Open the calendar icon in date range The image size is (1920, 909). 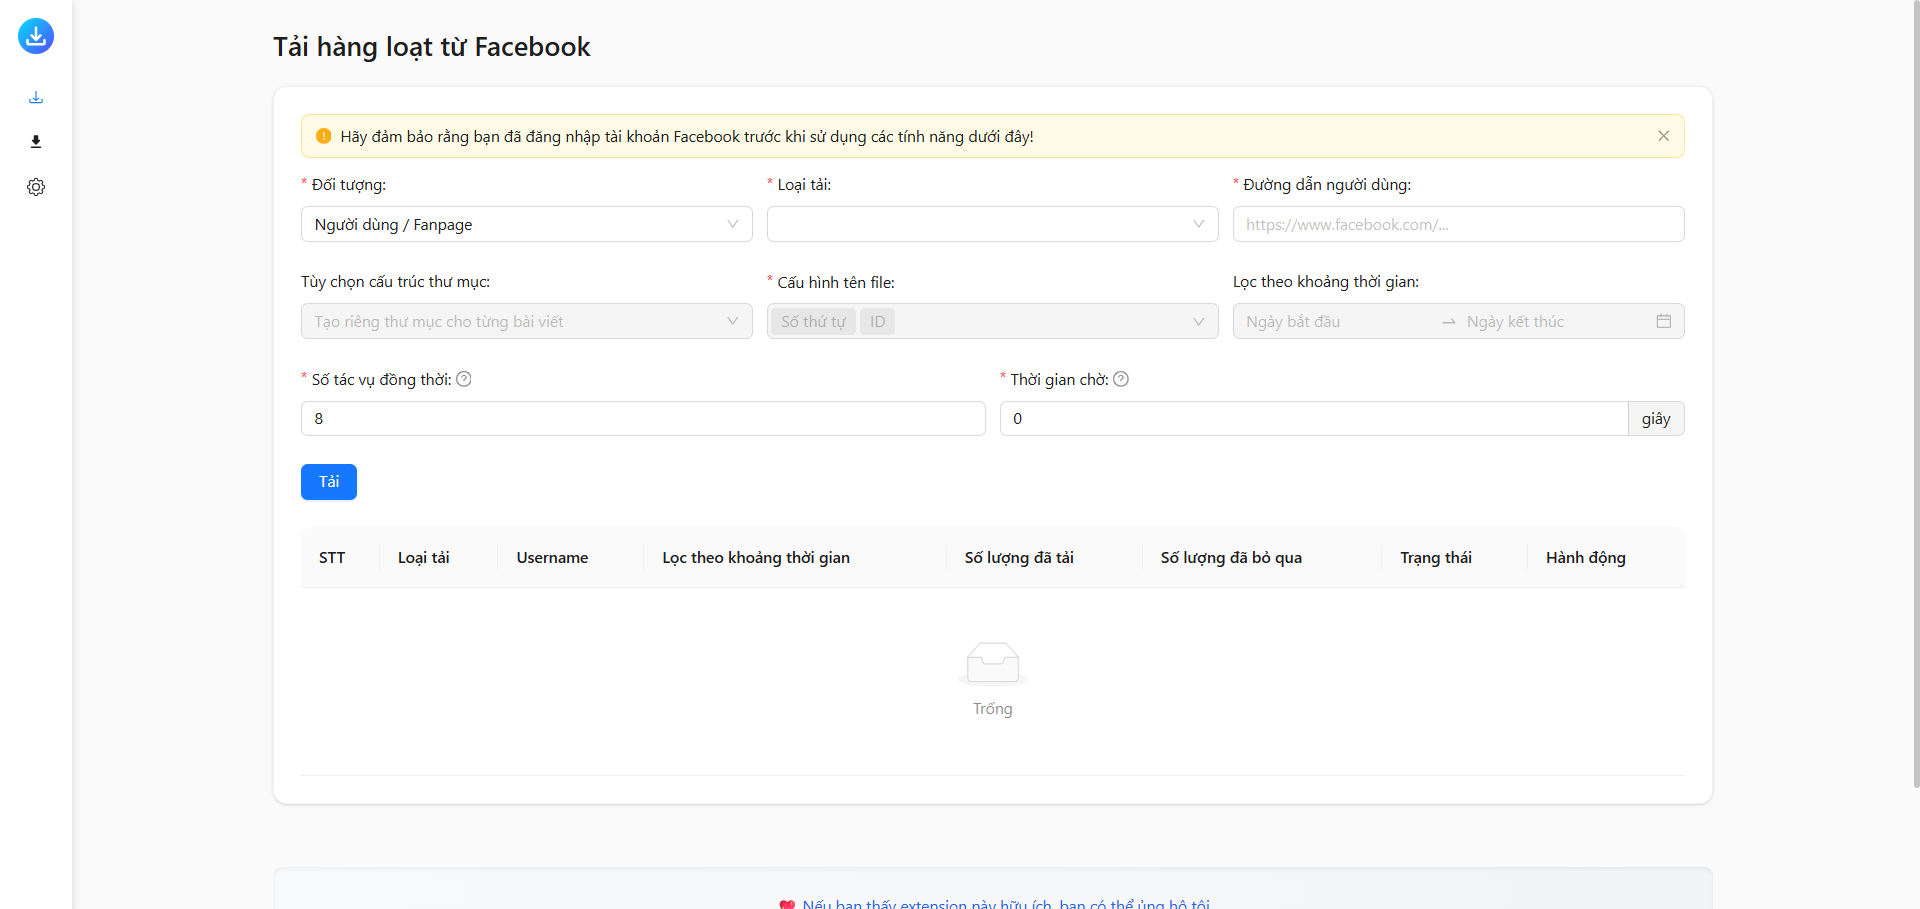1663,321
